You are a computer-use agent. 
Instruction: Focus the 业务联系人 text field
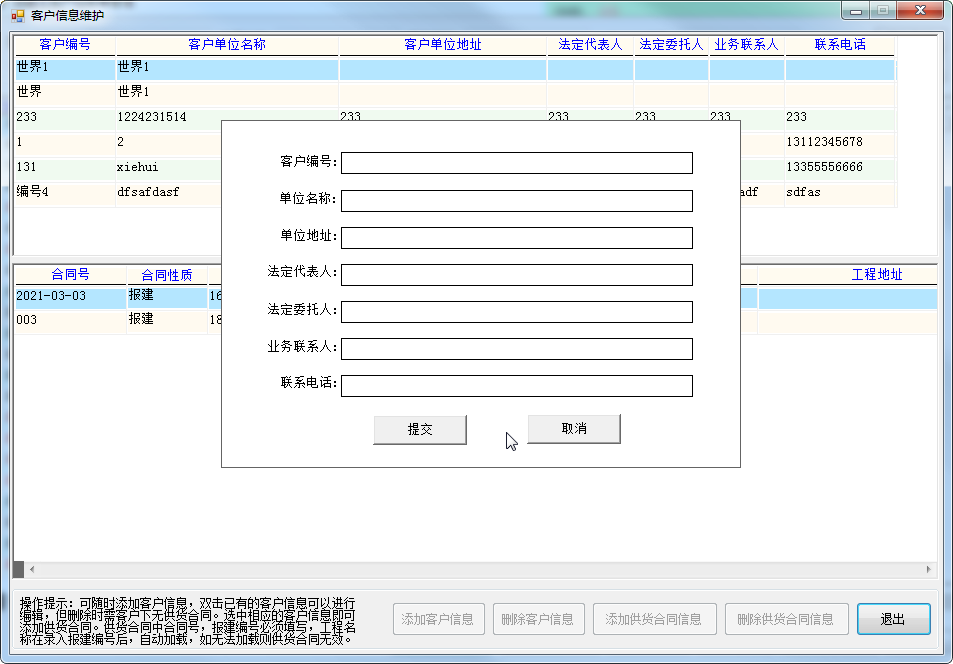coord(516,349)
